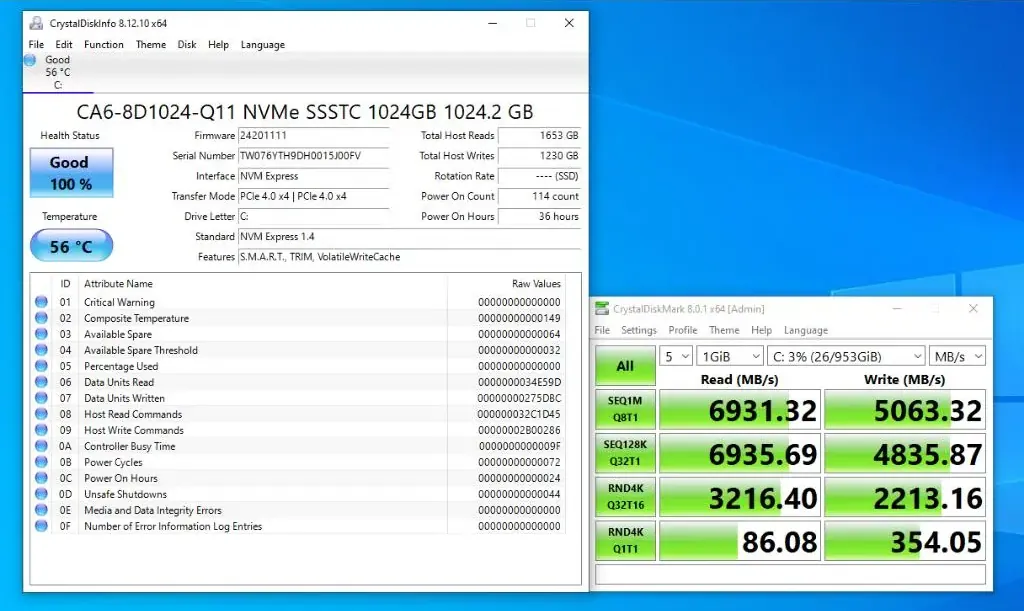Click the Features field S.M.A.R.T., TRIM text

409,257
